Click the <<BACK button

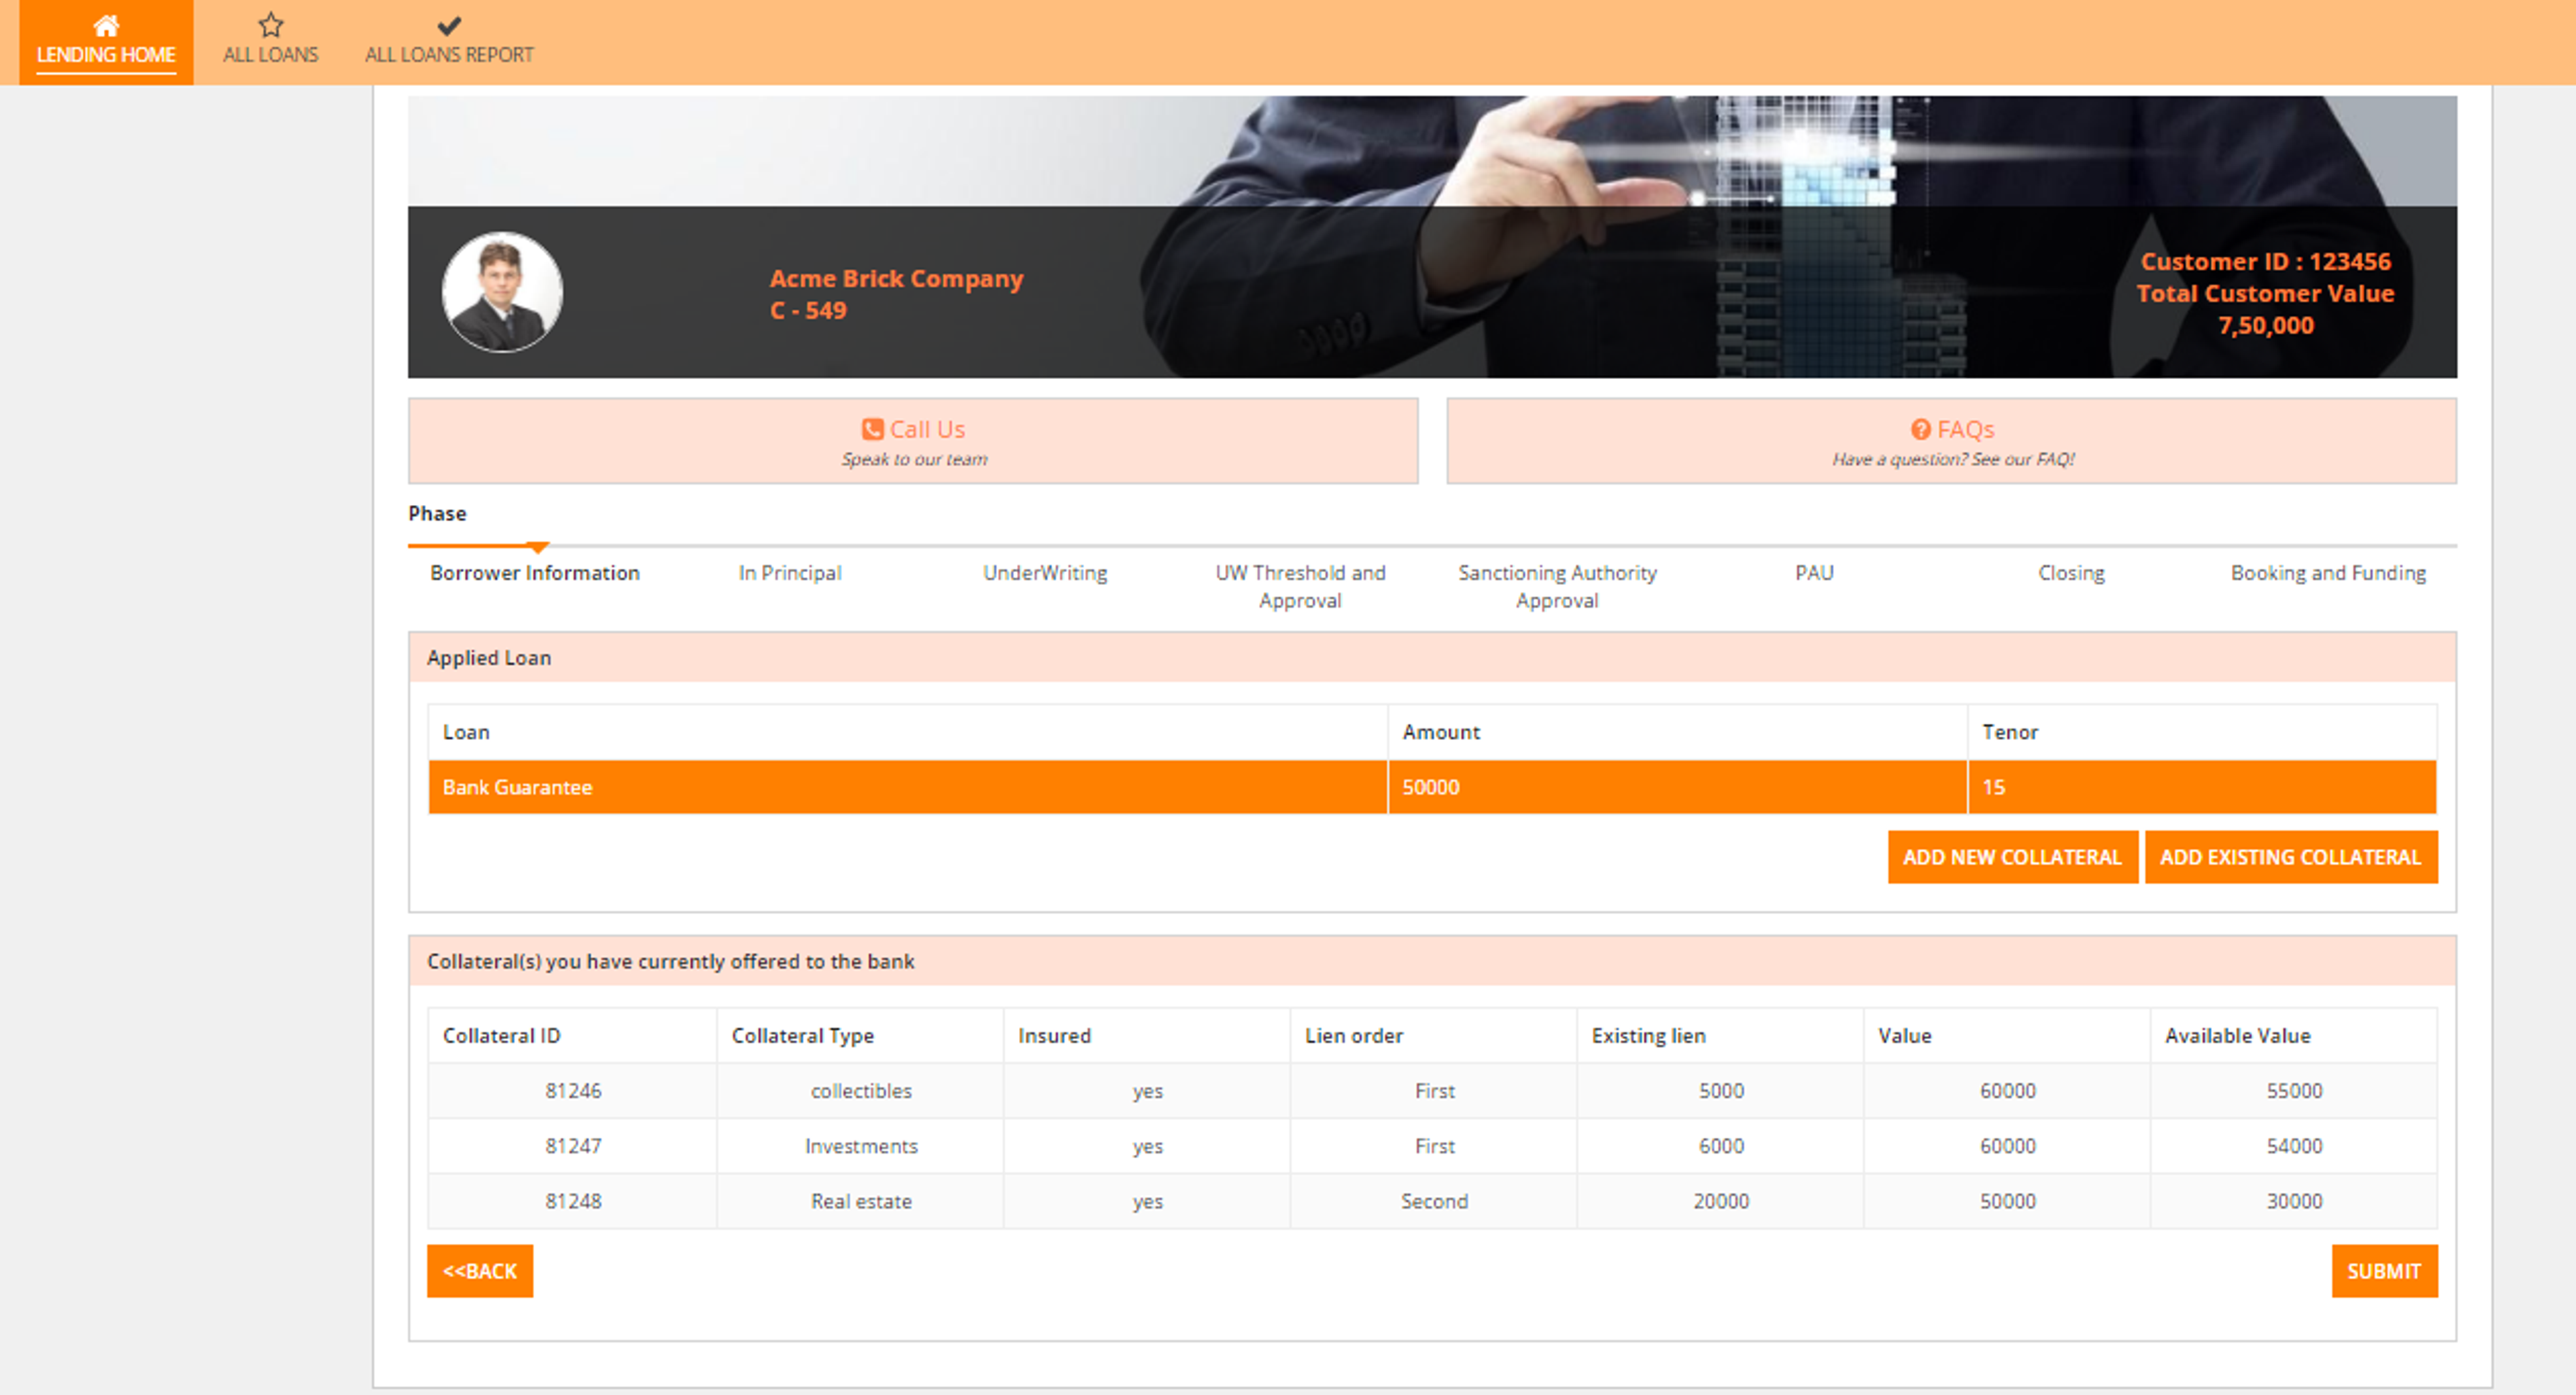click(480, 1271)
